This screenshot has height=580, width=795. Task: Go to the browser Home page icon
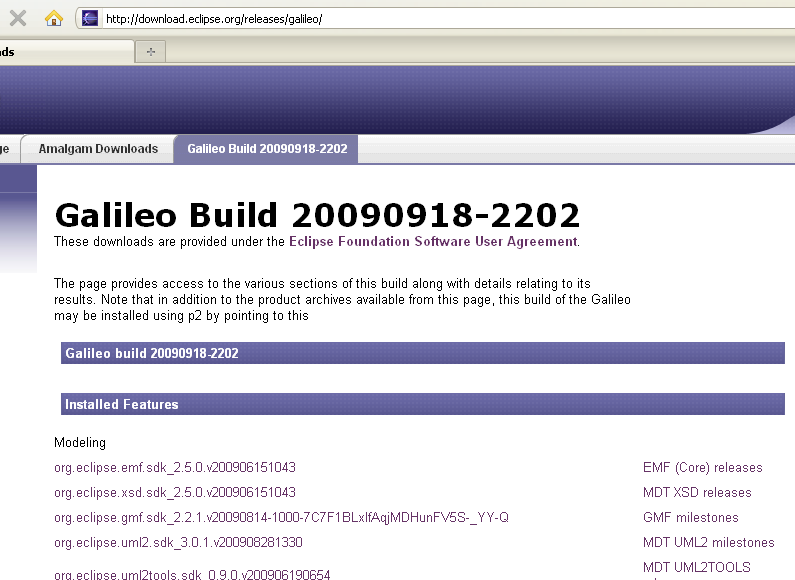(53, 18)
